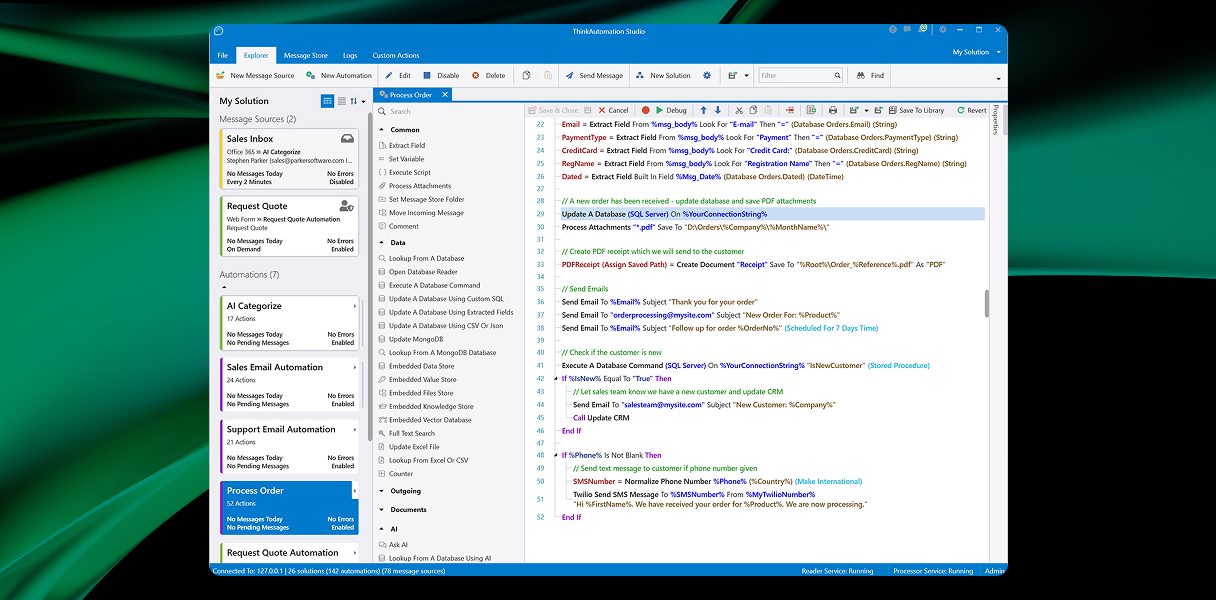The height and width of the screenshot is (600, 1216).
Task: Open the Message Store tab
Action: tap(305, 55)
